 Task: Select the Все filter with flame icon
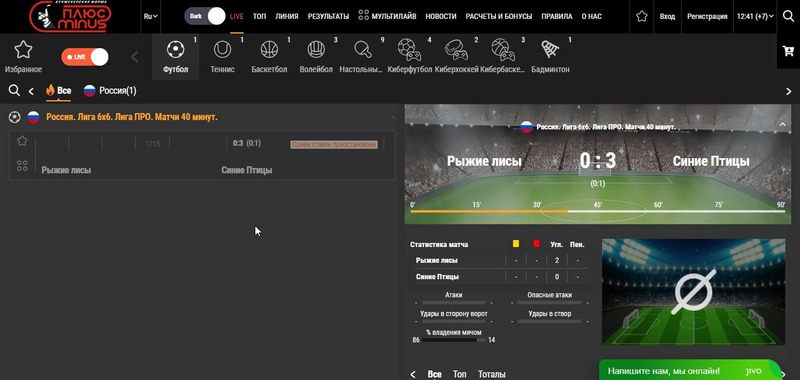(58, 91)
